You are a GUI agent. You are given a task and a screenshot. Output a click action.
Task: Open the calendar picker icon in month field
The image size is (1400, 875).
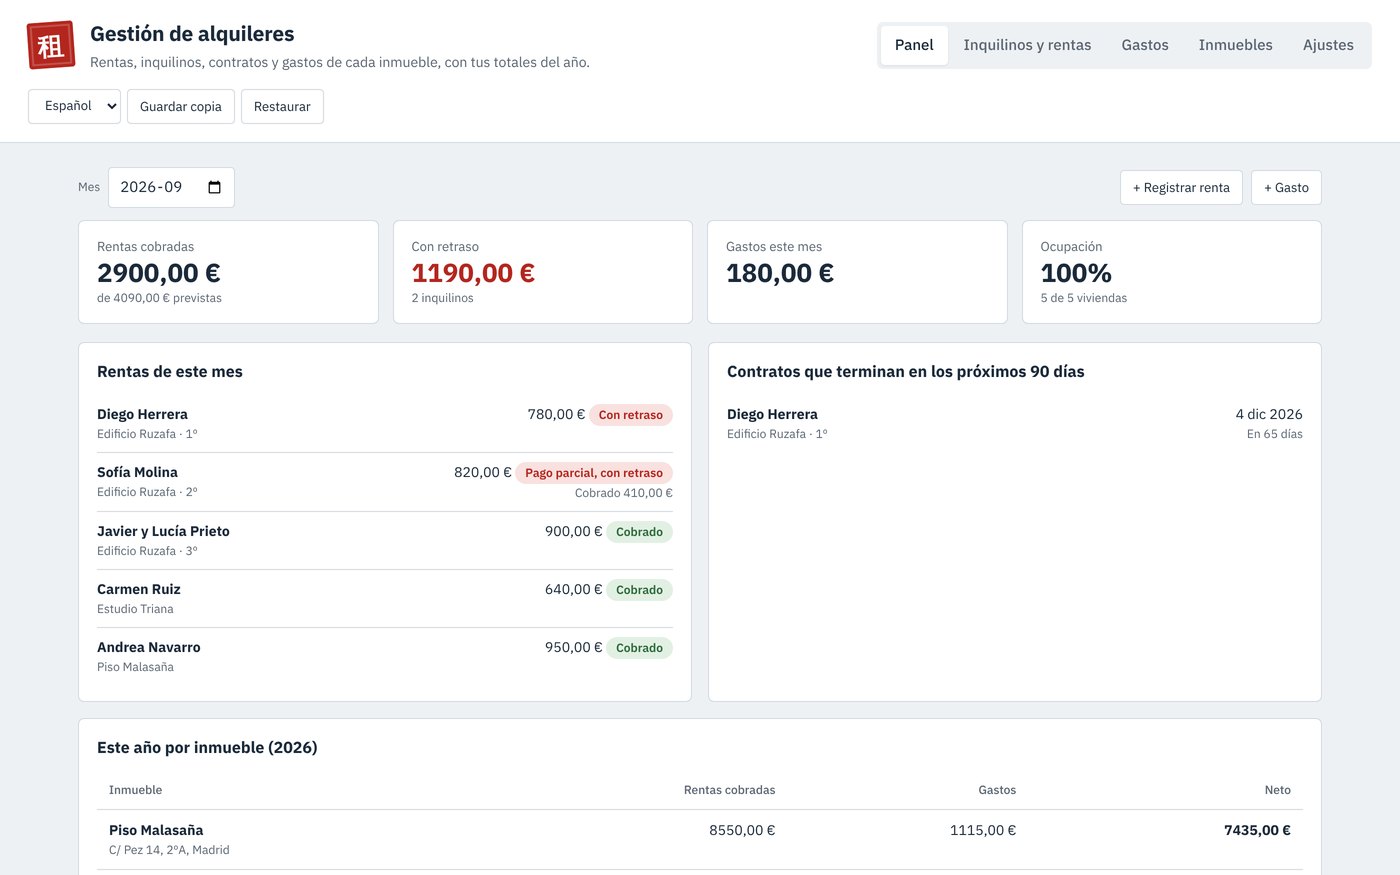(214, 187)
